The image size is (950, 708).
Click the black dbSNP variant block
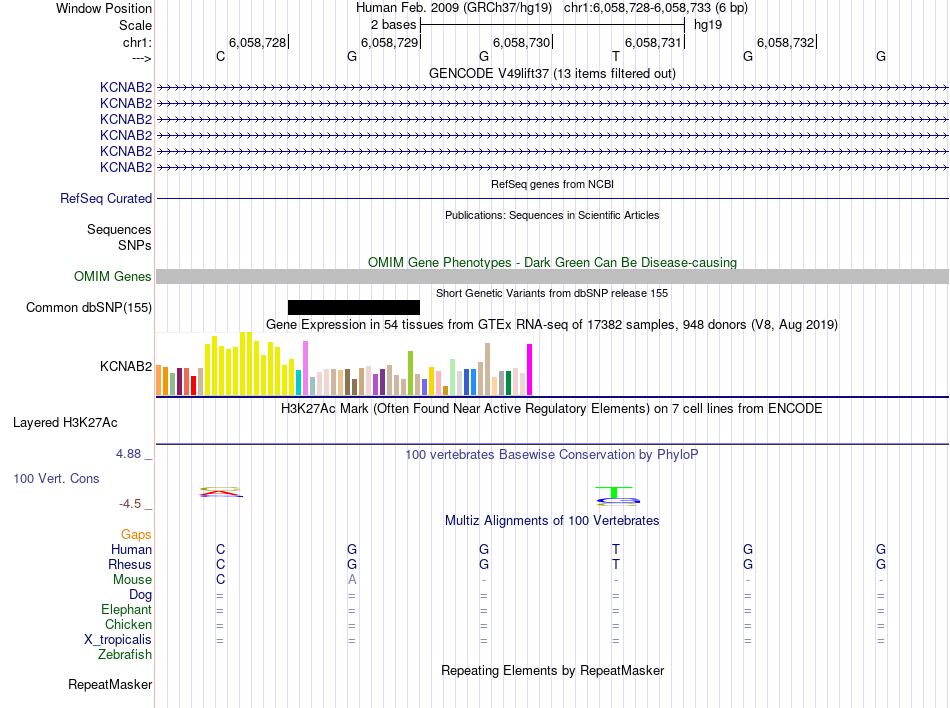pos(354,308)
